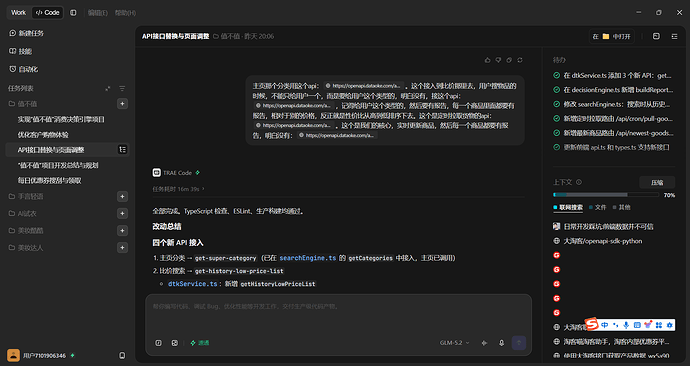This screenshot has width=690, height=366.
Task: Open the 技能 skills page
Action: (x=21, y=51)
